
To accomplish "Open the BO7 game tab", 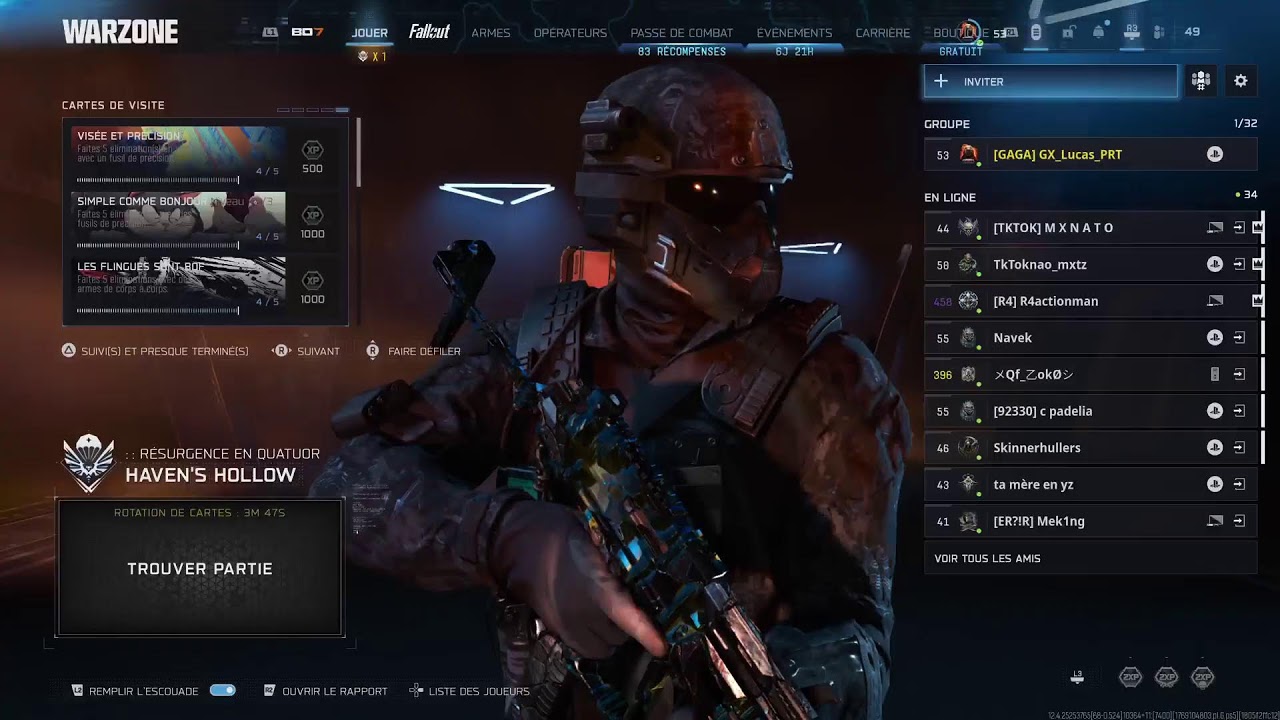I will point(307,32).
